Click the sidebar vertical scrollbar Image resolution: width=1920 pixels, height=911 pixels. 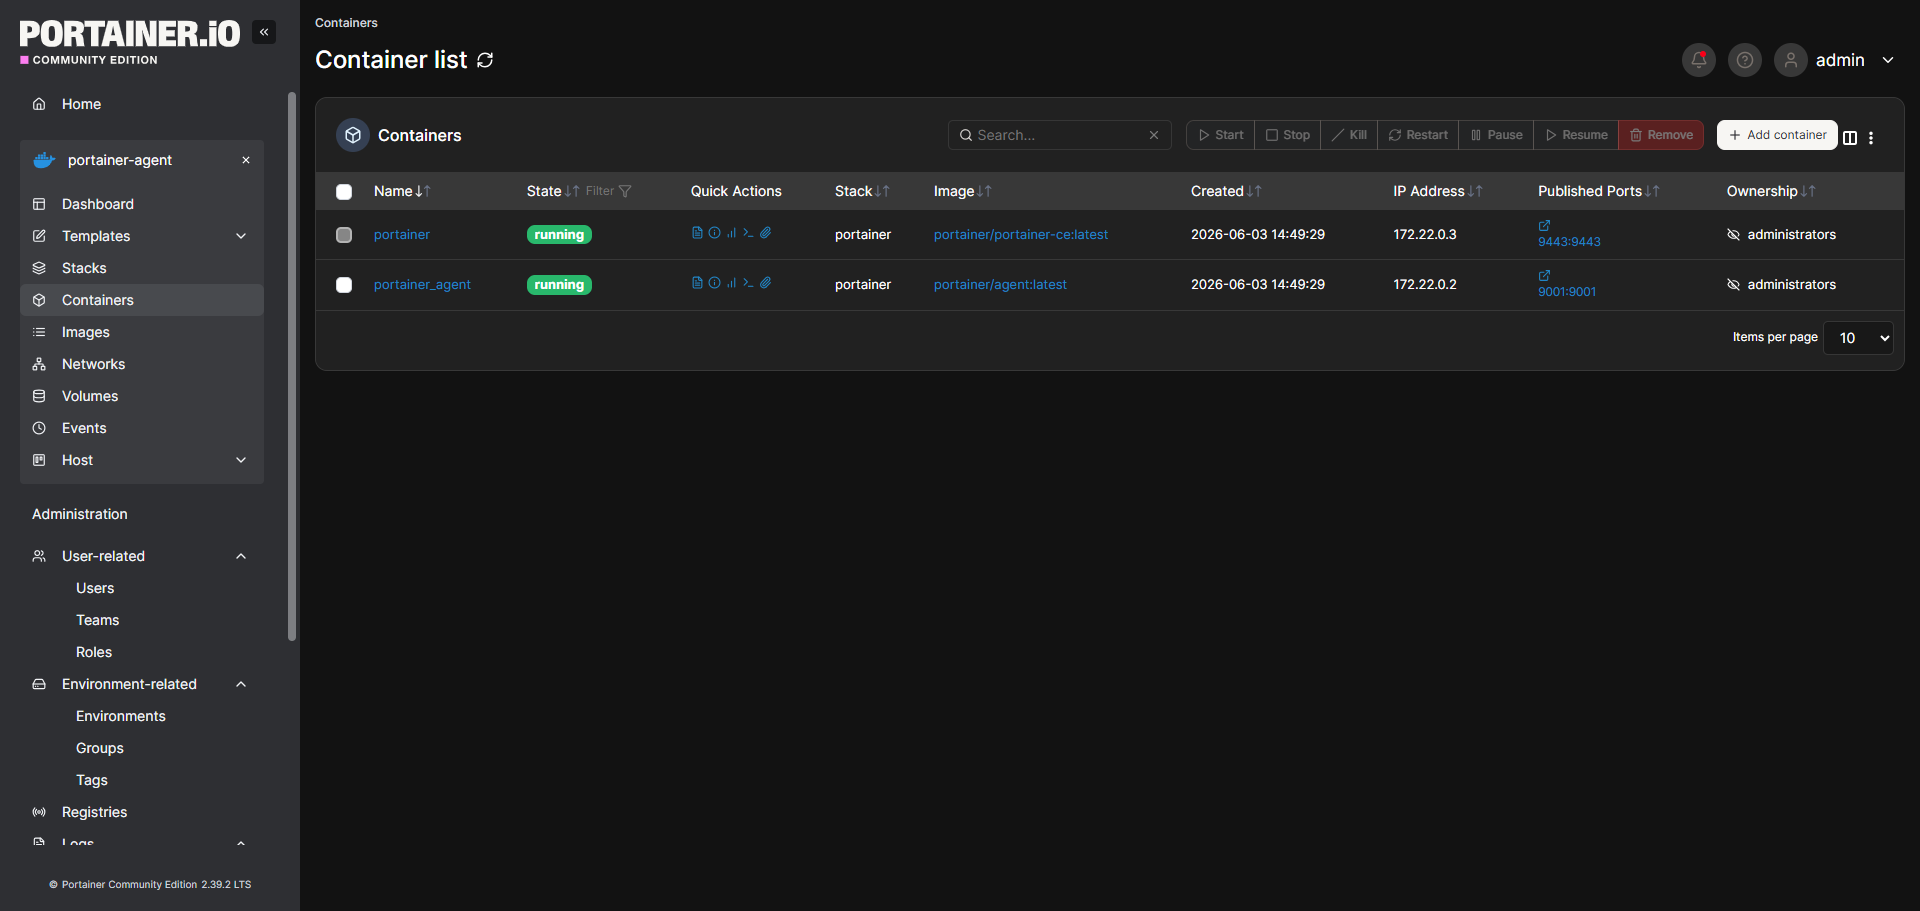click(x=292, y=366)
